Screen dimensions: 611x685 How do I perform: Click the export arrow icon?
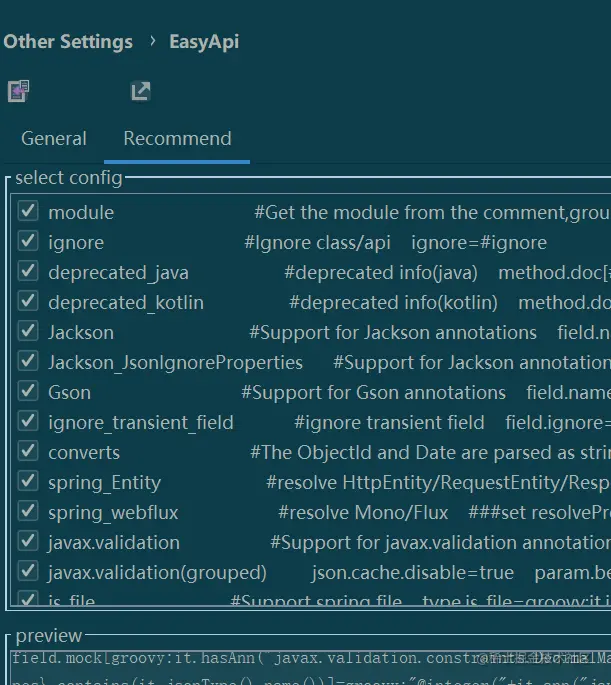coord(141,92)
